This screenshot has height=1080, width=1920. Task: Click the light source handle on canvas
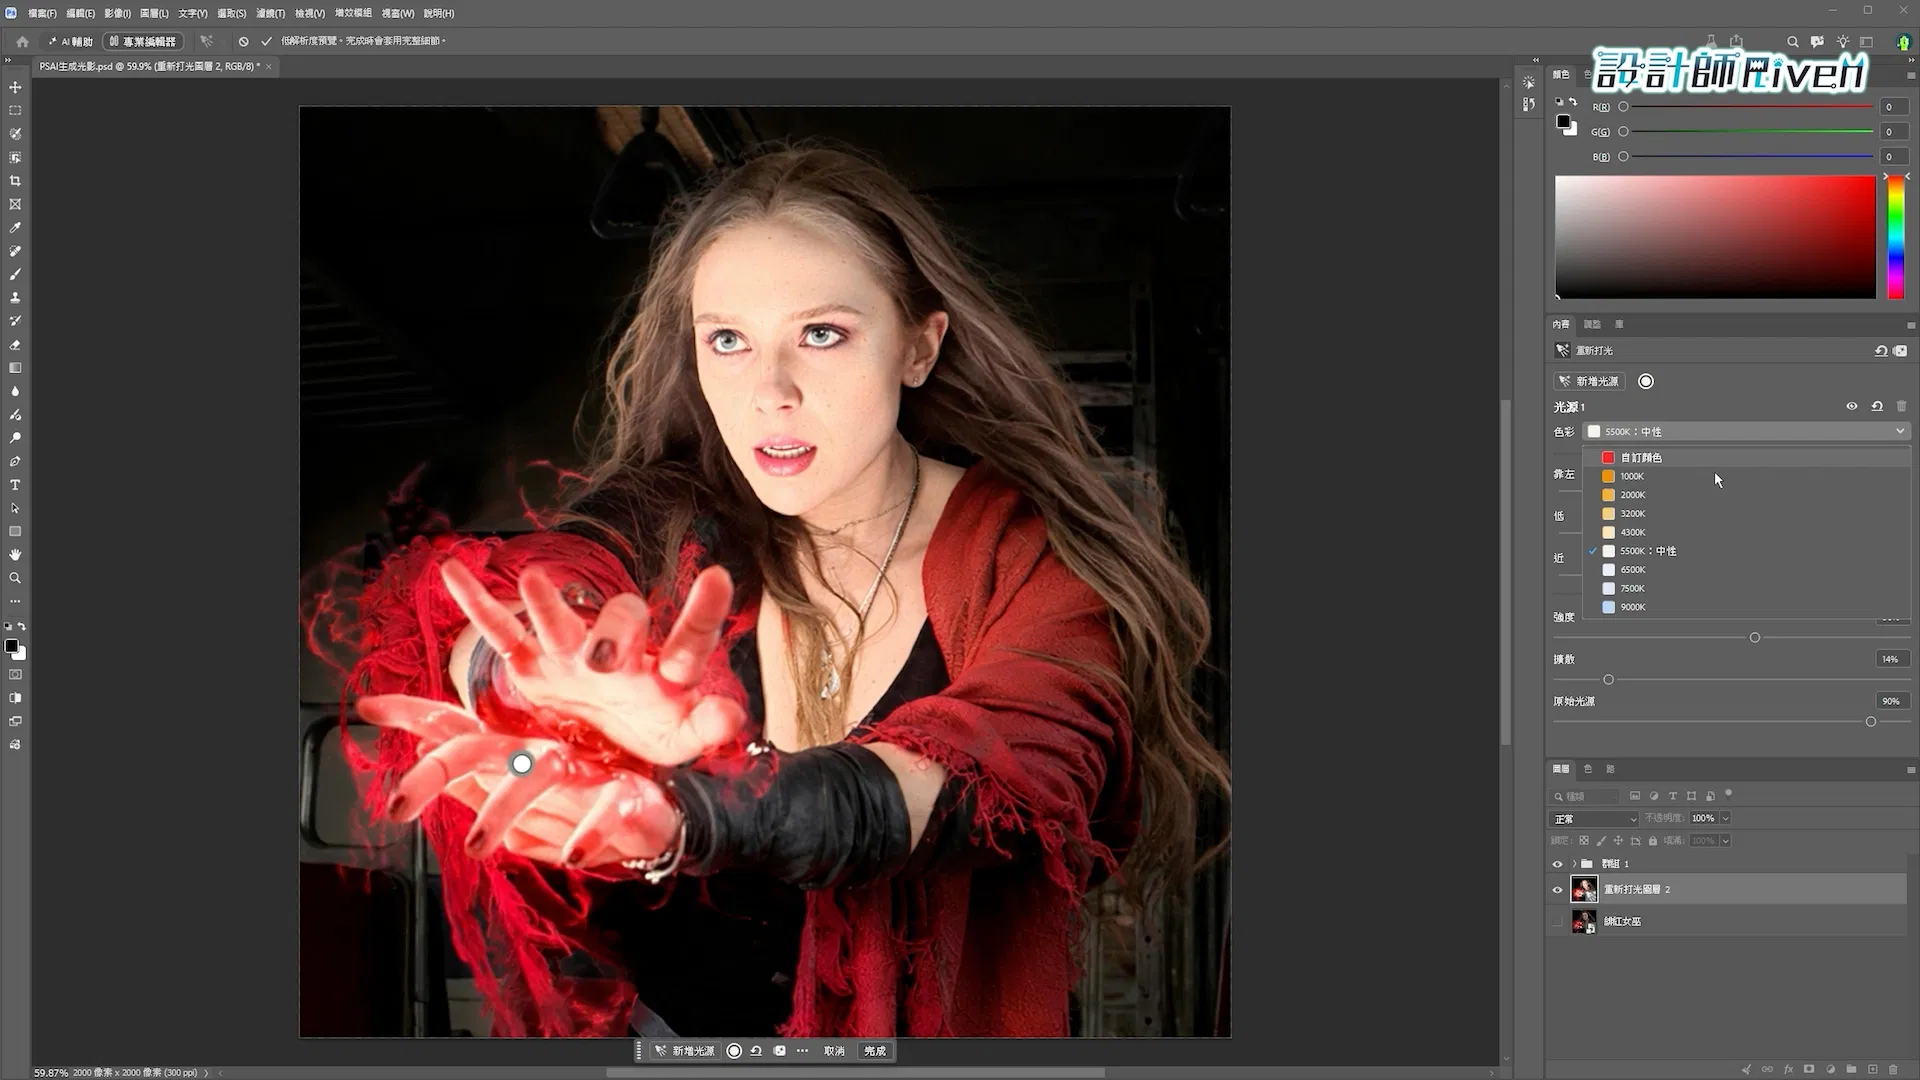click(x=522, y=764)
